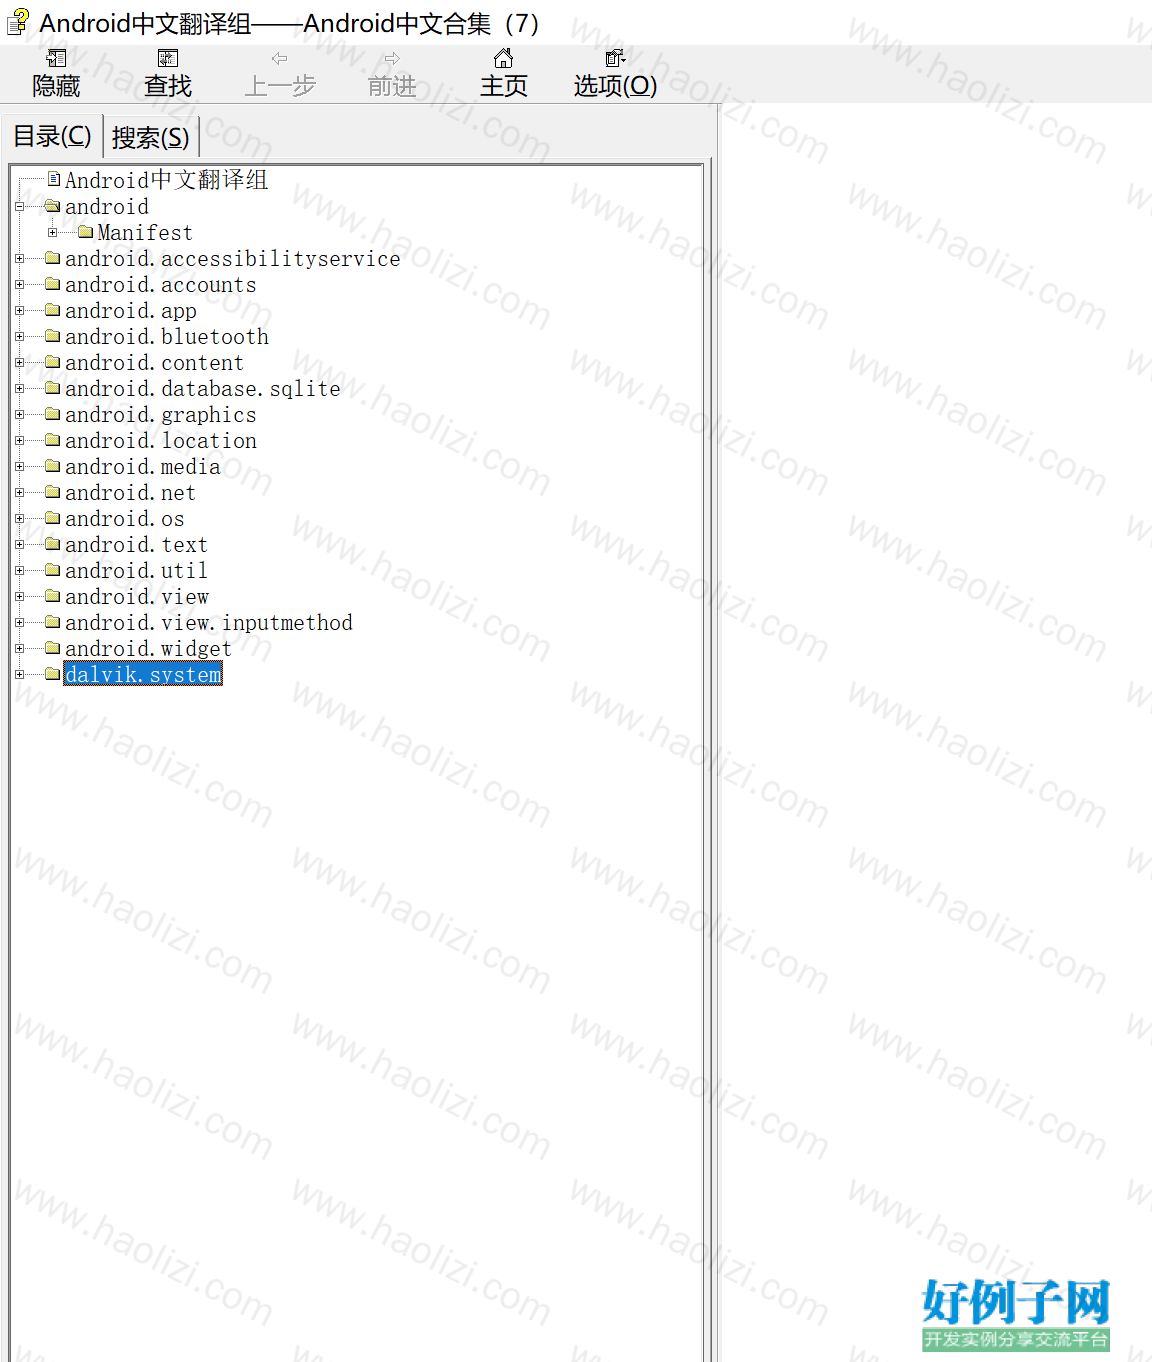Click folder icon of android.database.sqlite
Screen dimensions: 1152x1362
(53, 388)
